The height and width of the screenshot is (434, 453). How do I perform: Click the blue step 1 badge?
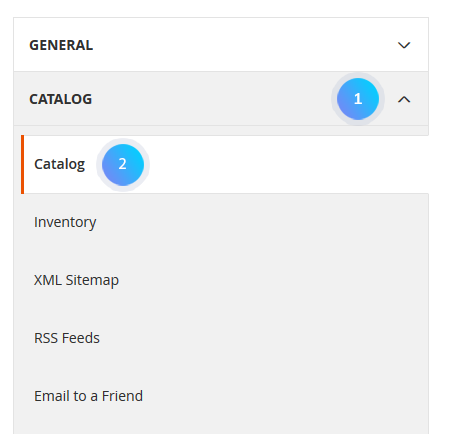pyautogui.click(x=358, y=99)
